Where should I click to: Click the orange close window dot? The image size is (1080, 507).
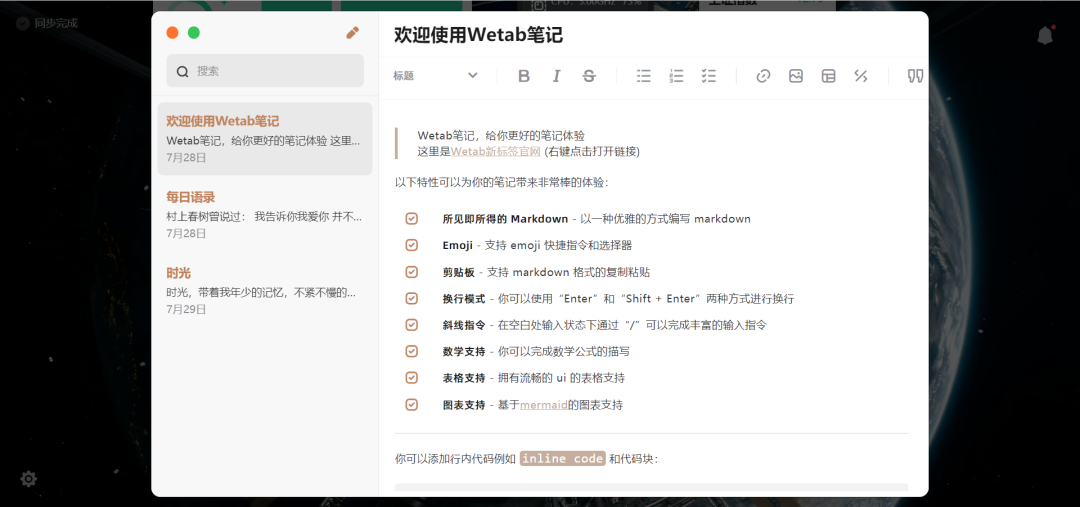172,32
